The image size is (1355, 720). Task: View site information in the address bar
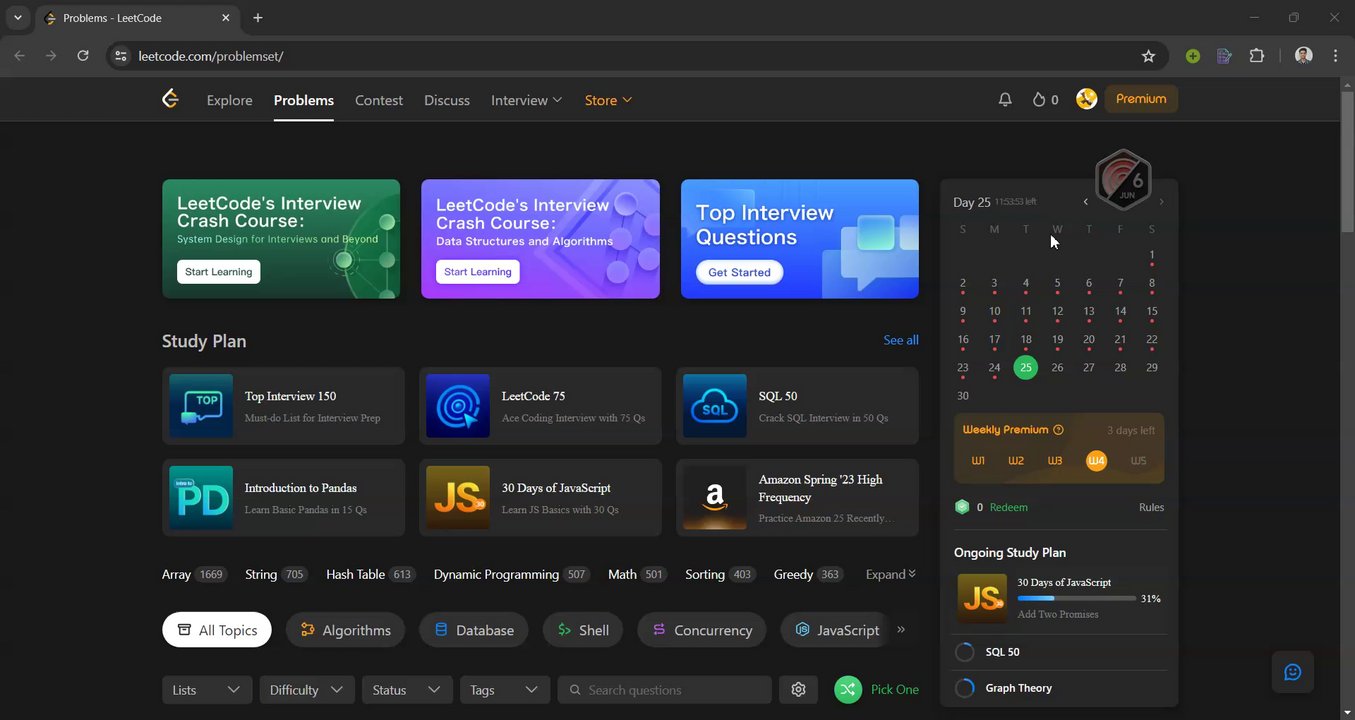pos(121,56)
